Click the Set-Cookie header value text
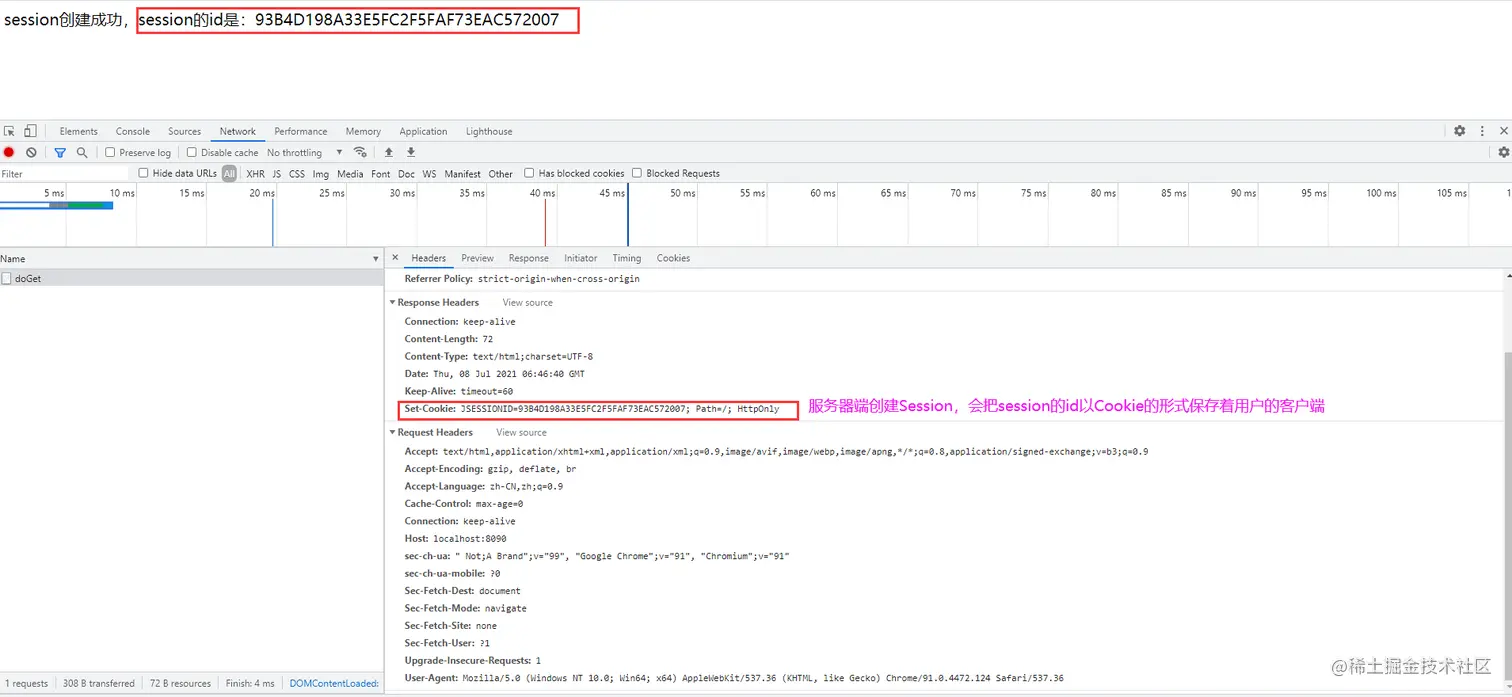The image size is (1512, 697). coord(620,409)
